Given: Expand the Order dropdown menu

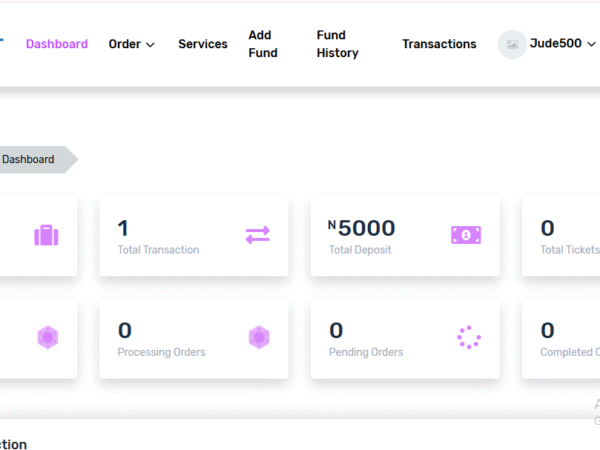Looking at the screenshot, I should pos(131,44).
